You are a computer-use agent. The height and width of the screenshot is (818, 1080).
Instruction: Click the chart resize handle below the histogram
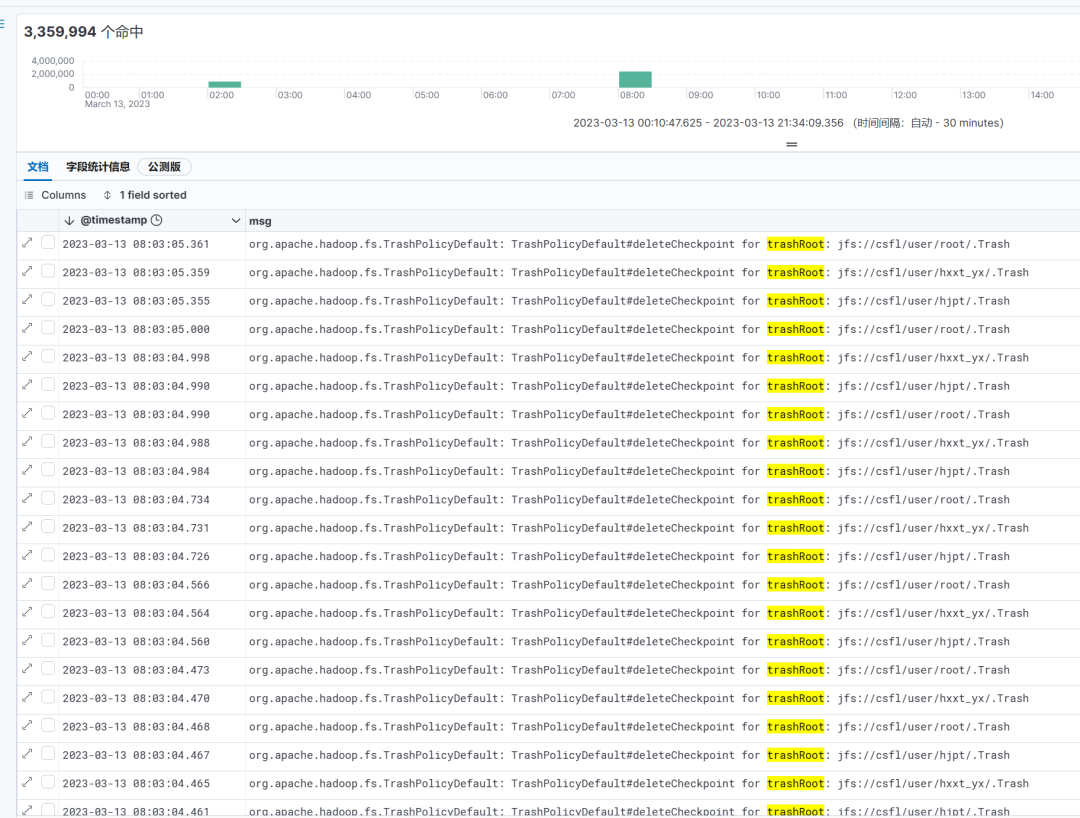[791, 145]
